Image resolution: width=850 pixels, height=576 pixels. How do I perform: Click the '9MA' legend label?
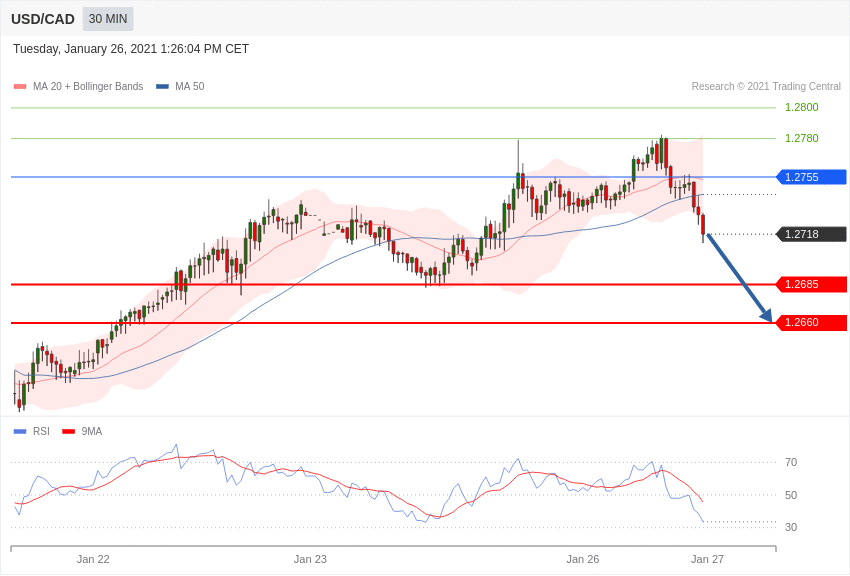[92, 431]
